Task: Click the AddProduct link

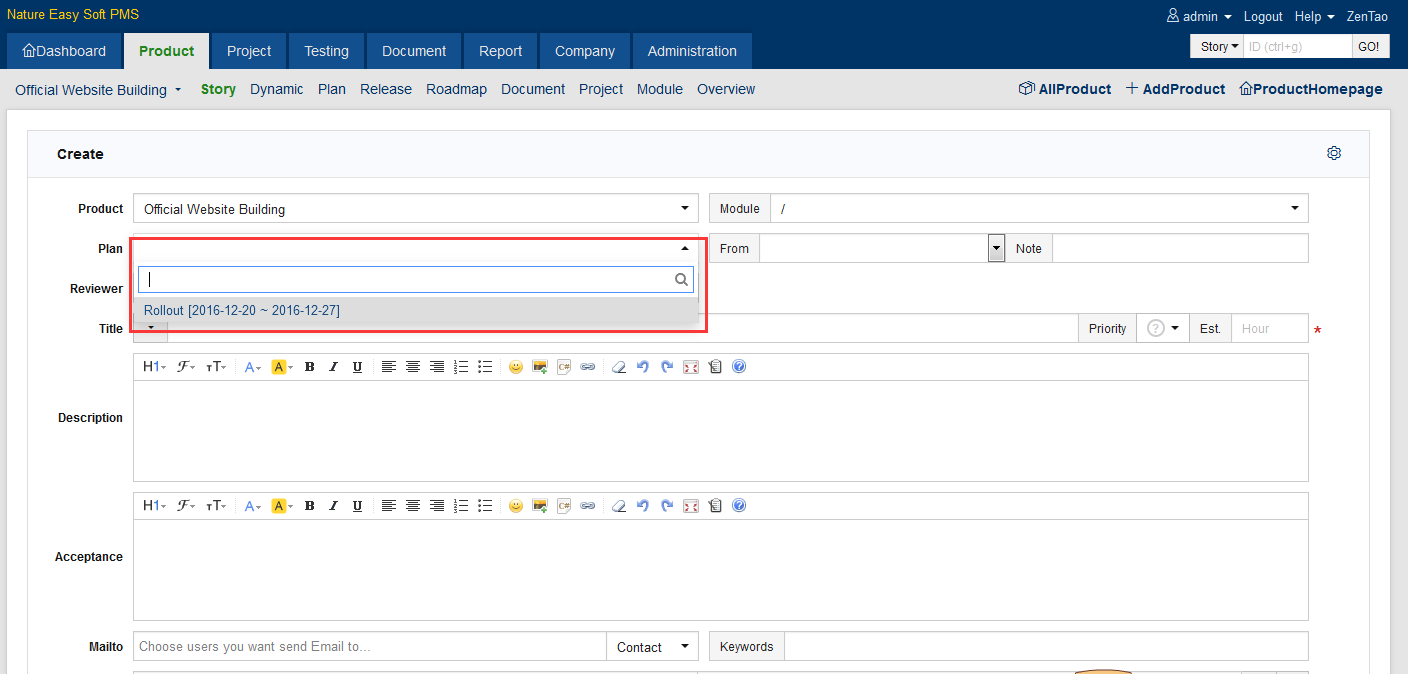Action: point(1175,89)
